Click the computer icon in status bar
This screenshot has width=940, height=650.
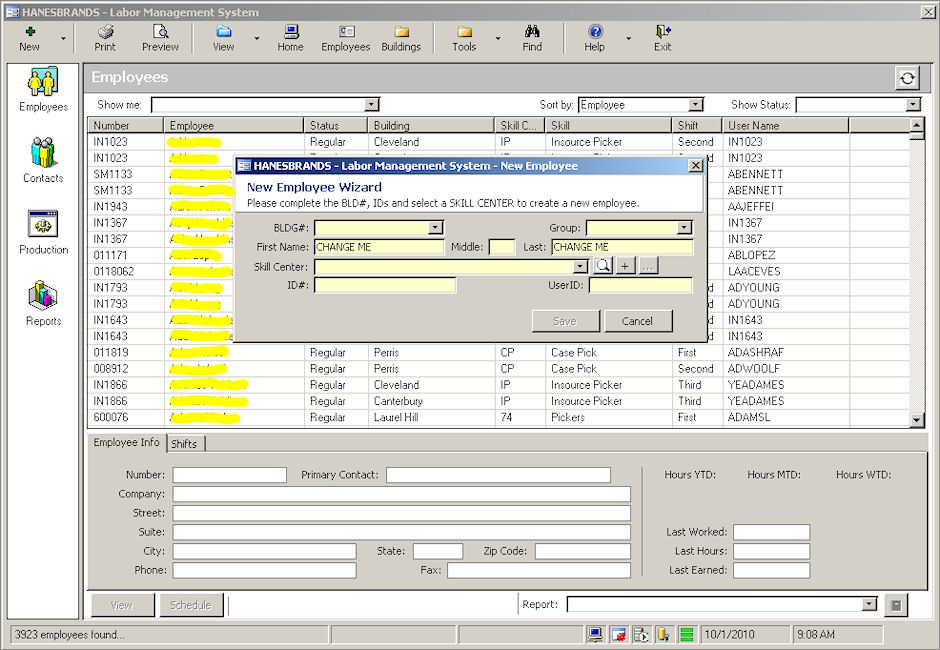(595, 634)
